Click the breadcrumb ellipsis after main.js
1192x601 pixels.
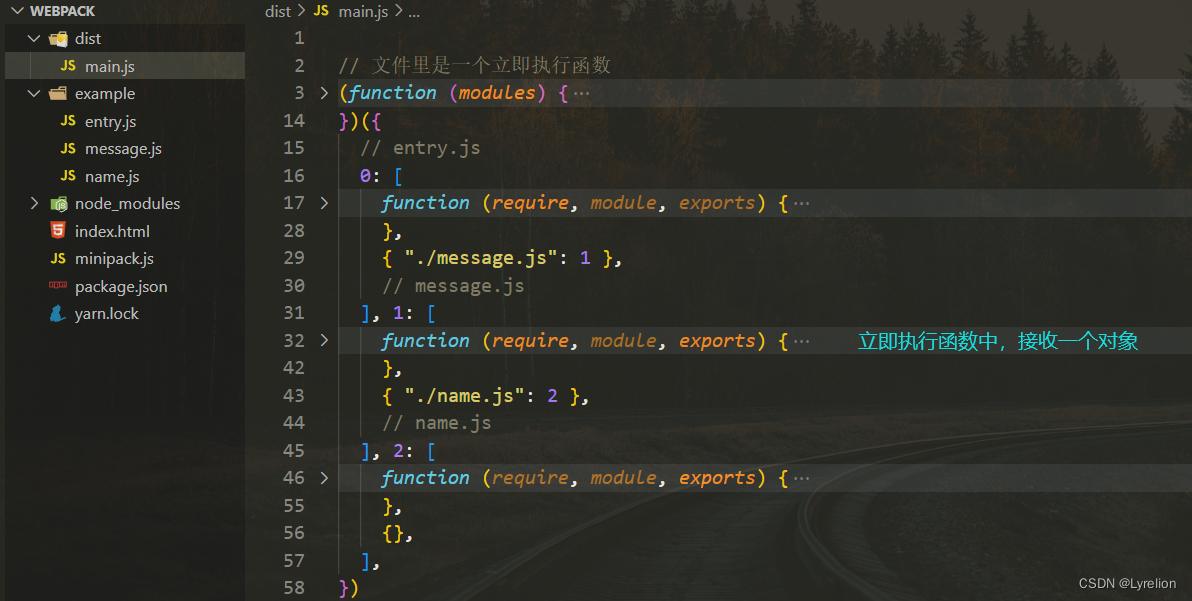click(x=414, y=13)
